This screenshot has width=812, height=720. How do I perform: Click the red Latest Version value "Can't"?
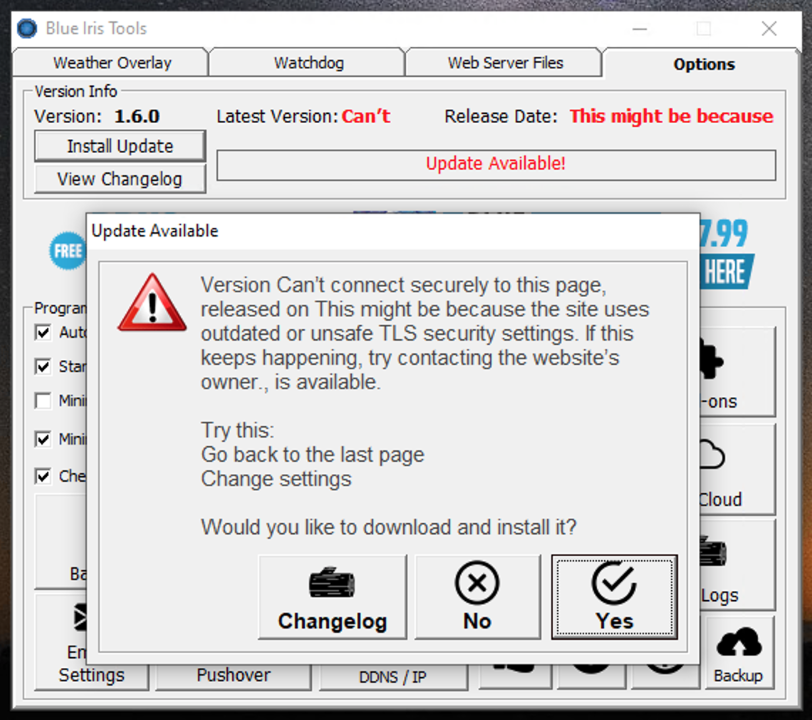pos(366,117)
